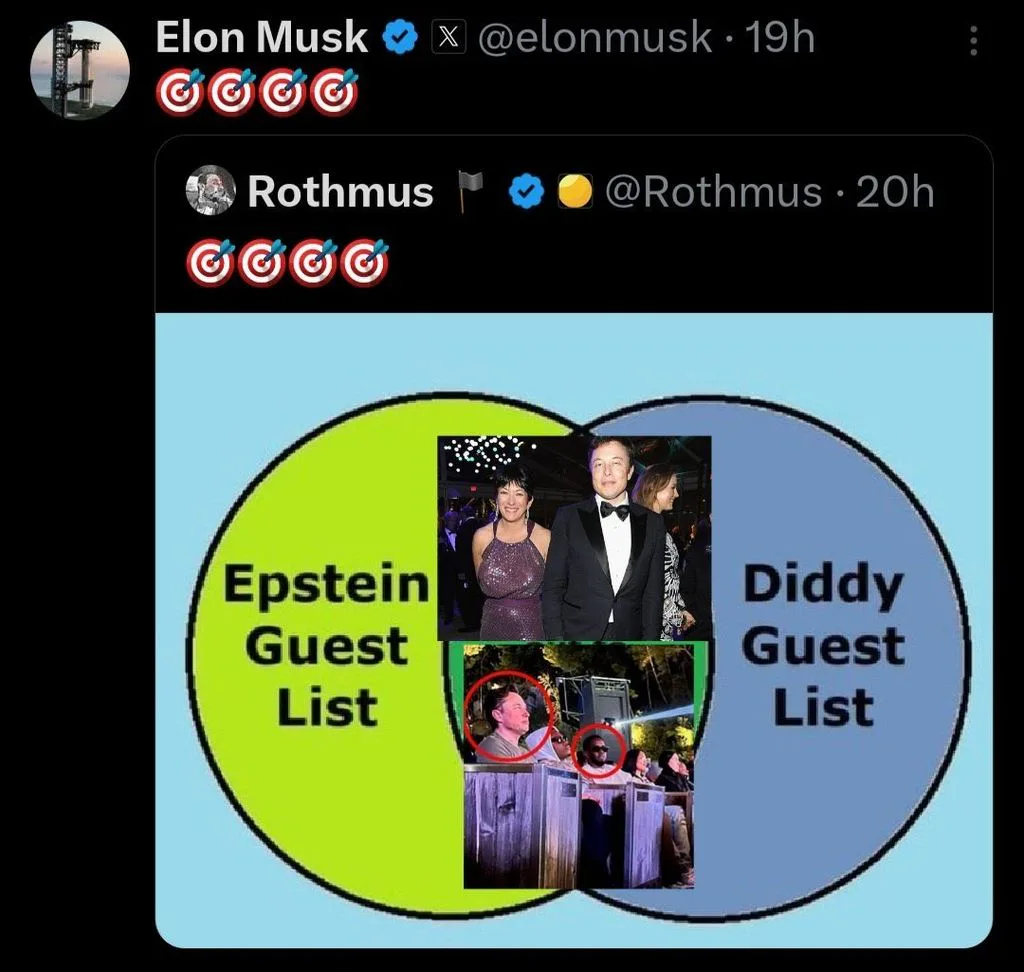Open the three-dot more options menu

[973, 40]
